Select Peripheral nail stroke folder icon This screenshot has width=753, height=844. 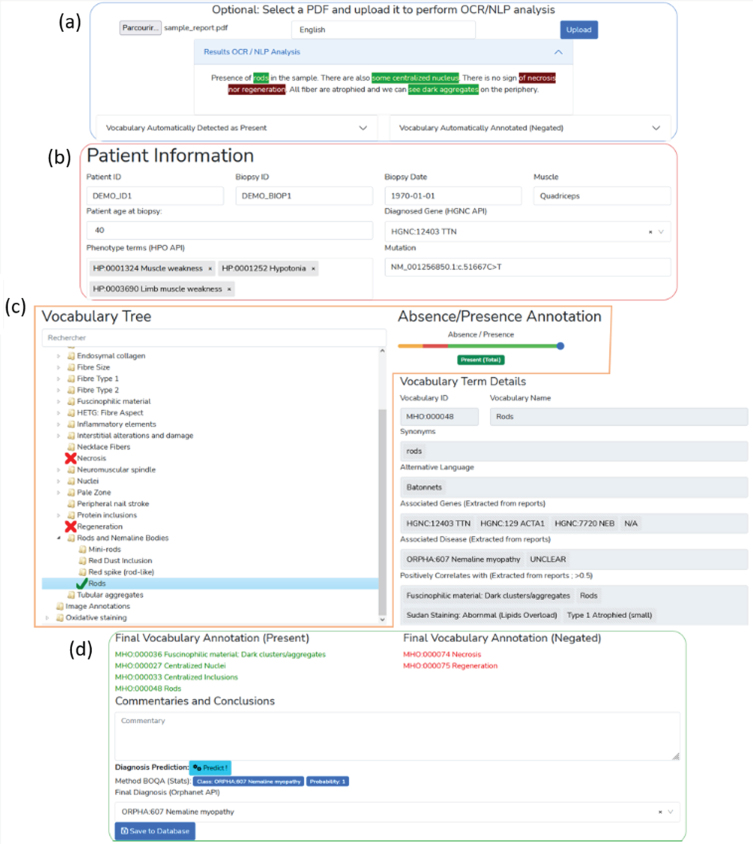click(71, 504)
